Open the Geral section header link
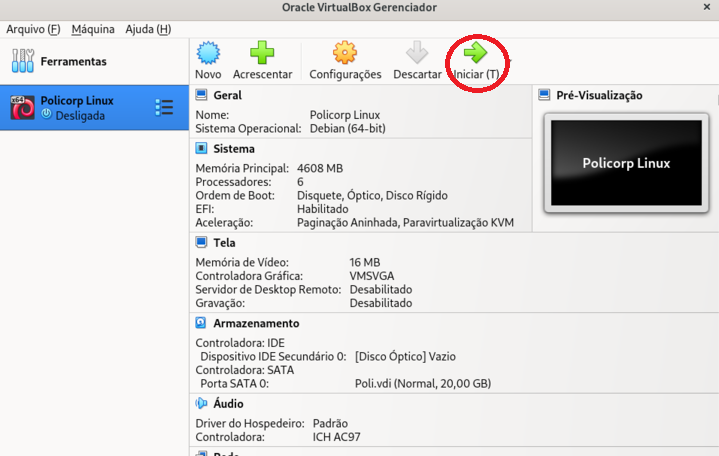 click(227, 95)
